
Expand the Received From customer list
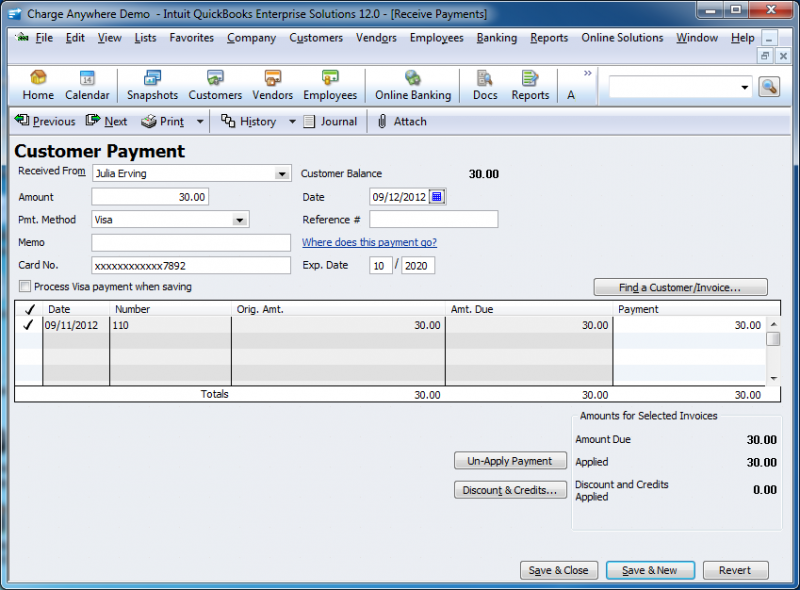[282, 173]
